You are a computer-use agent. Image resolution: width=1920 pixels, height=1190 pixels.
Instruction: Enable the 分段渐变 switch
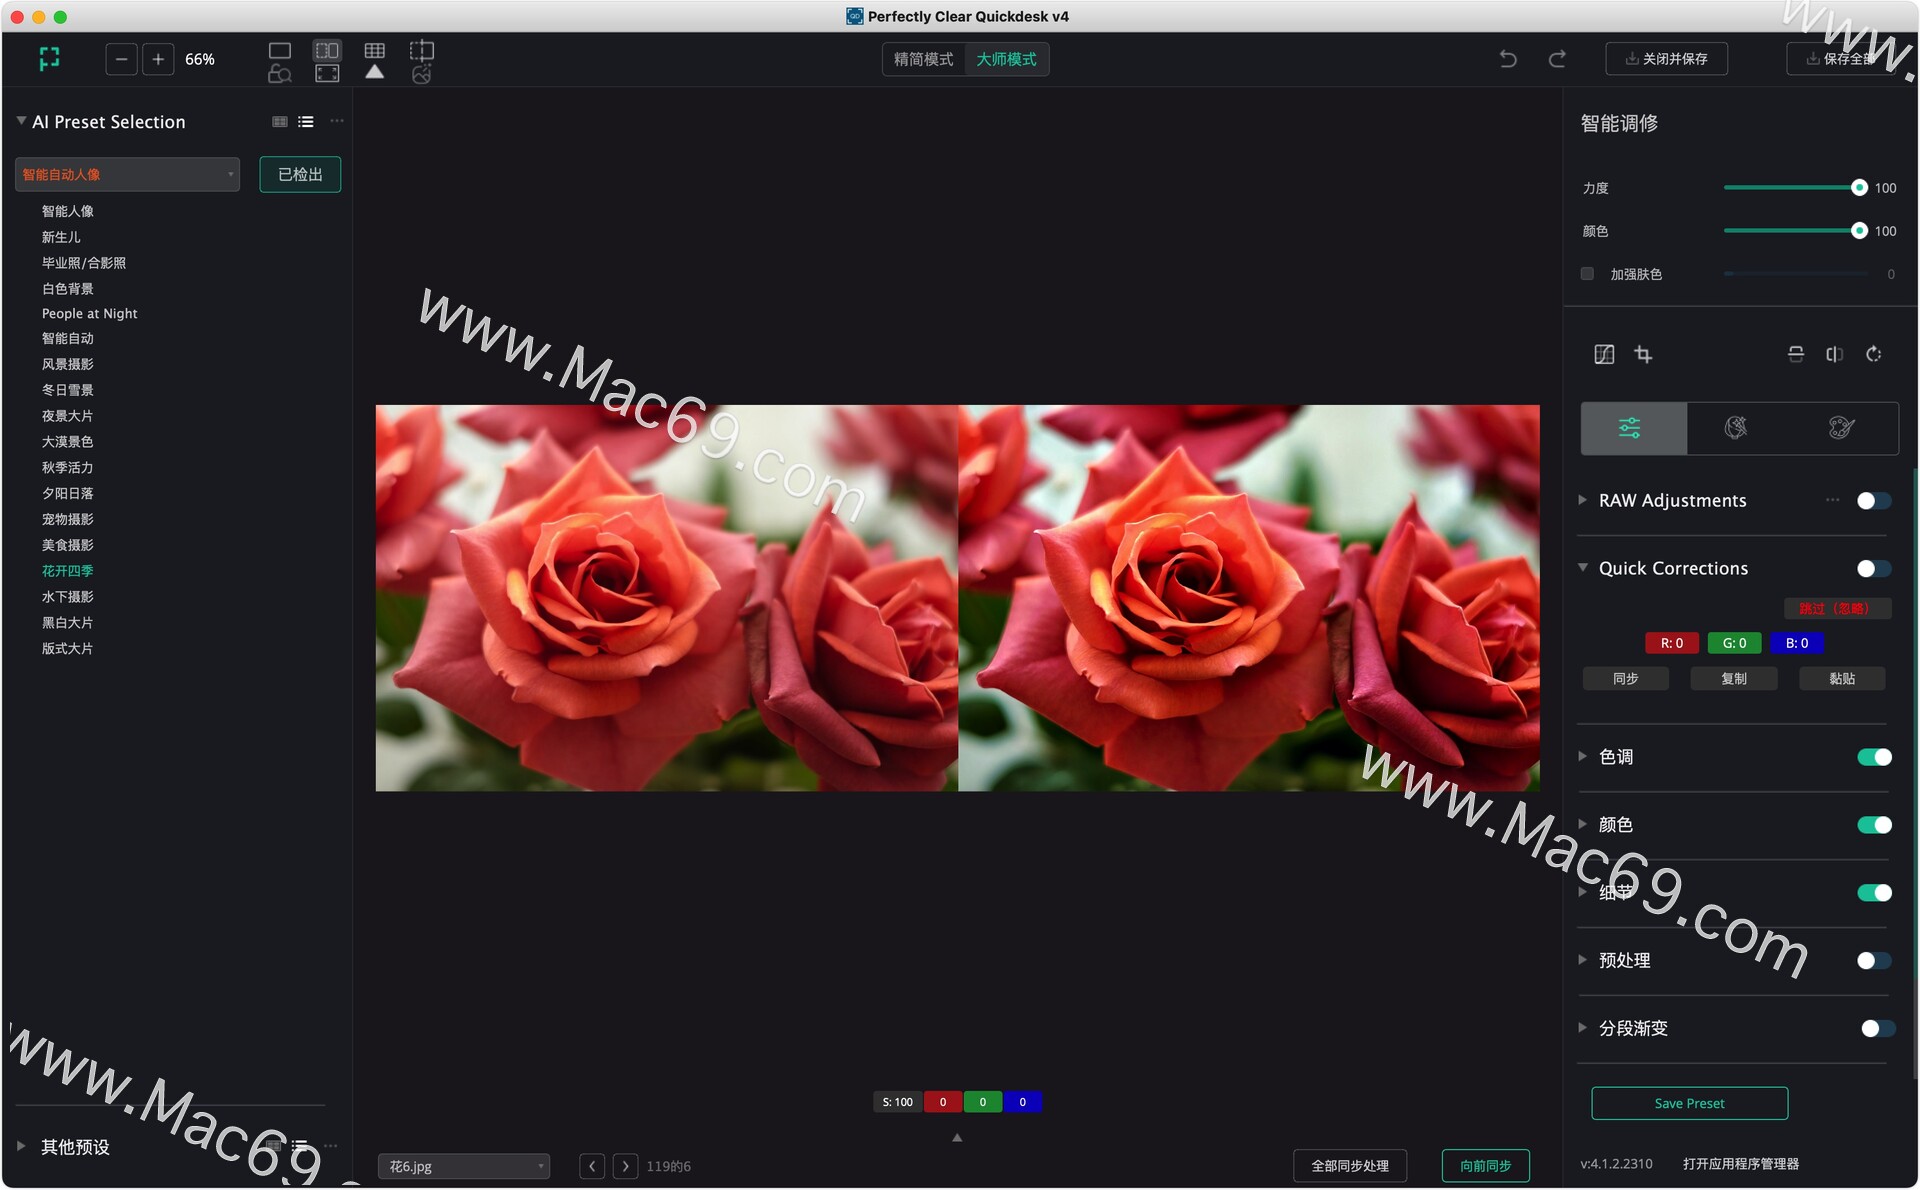1877,1029
